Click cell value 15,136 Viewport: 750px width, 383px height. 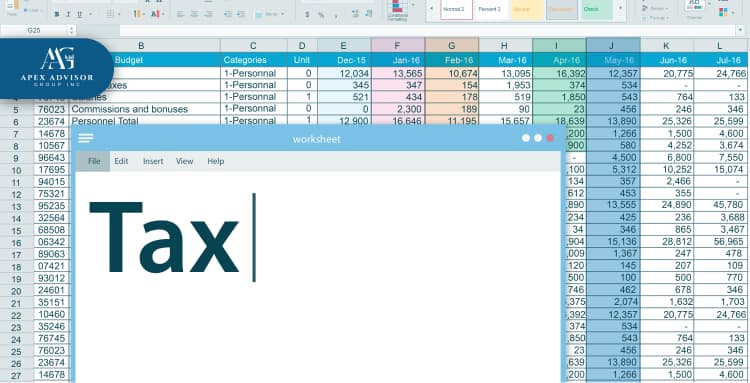613,241
